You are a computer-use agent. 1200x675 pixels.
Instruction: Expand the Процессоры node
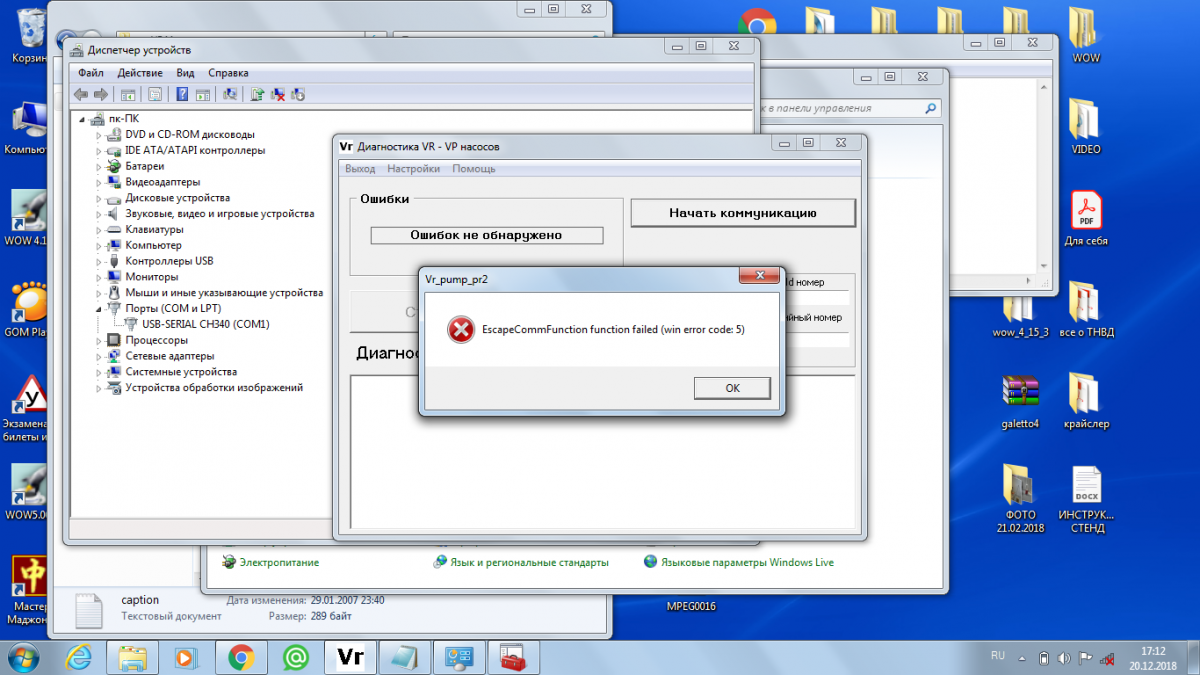(x=99, y=340)
